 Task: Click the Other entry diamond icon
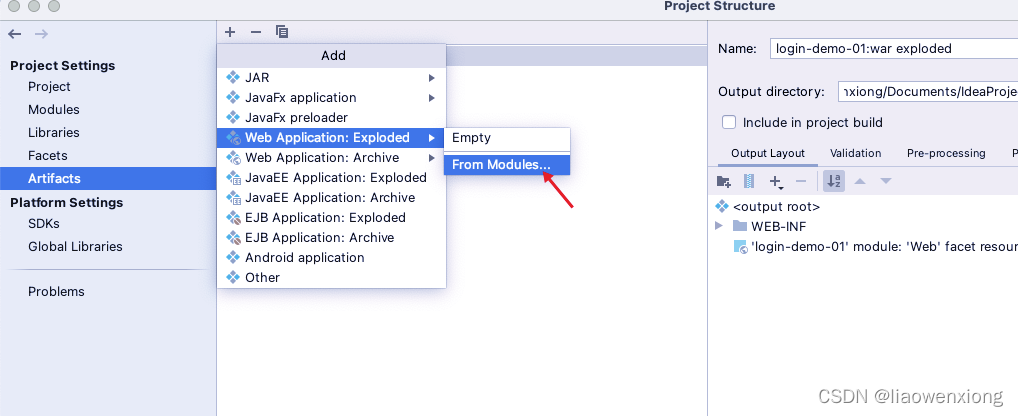point(232,278)
